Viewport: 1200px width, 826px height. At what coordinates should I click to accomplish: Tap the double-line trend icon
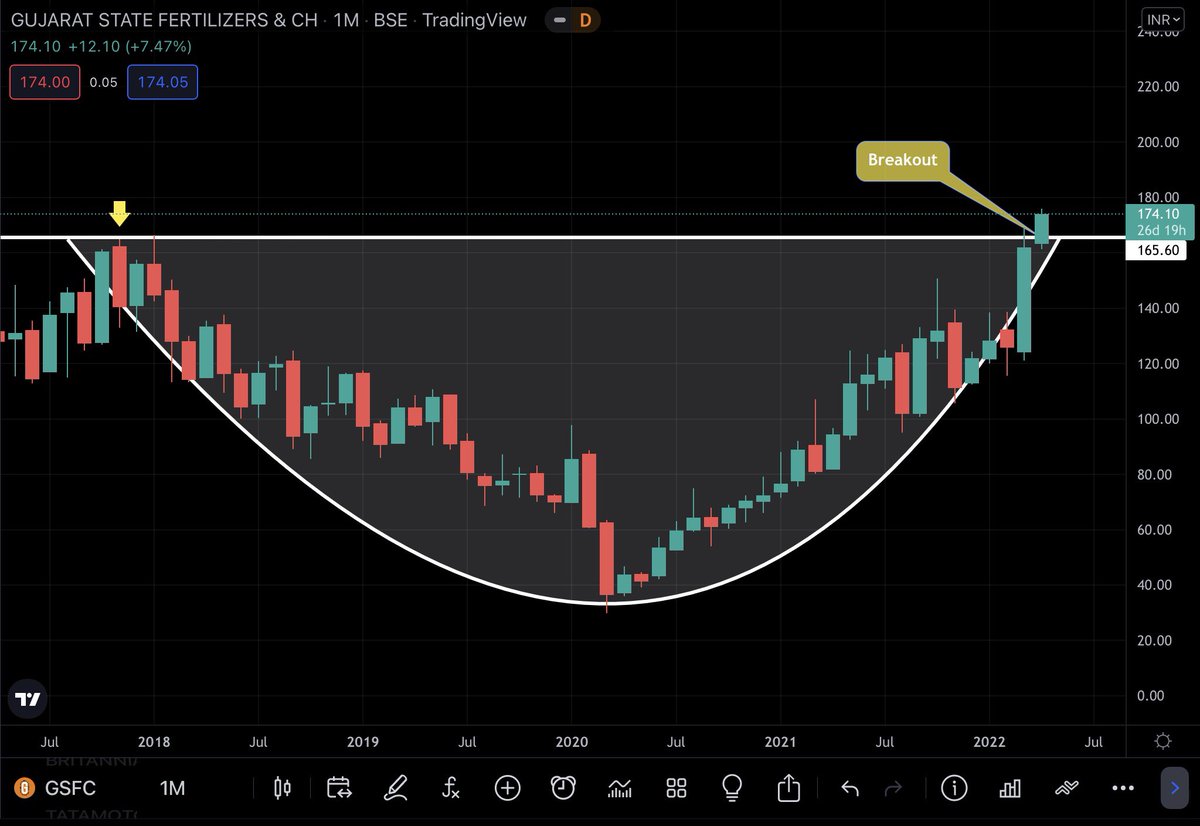pyautogui.click(x=1066, y=788)
